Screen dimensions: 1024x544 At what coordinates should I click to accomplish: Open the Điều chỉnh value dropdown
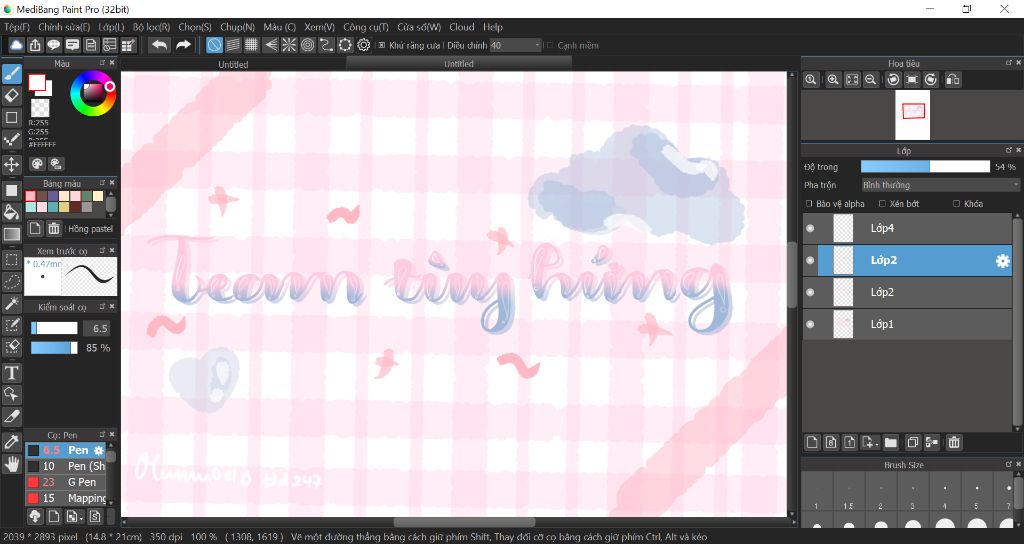pyautogui.click(x=516, y=45)
